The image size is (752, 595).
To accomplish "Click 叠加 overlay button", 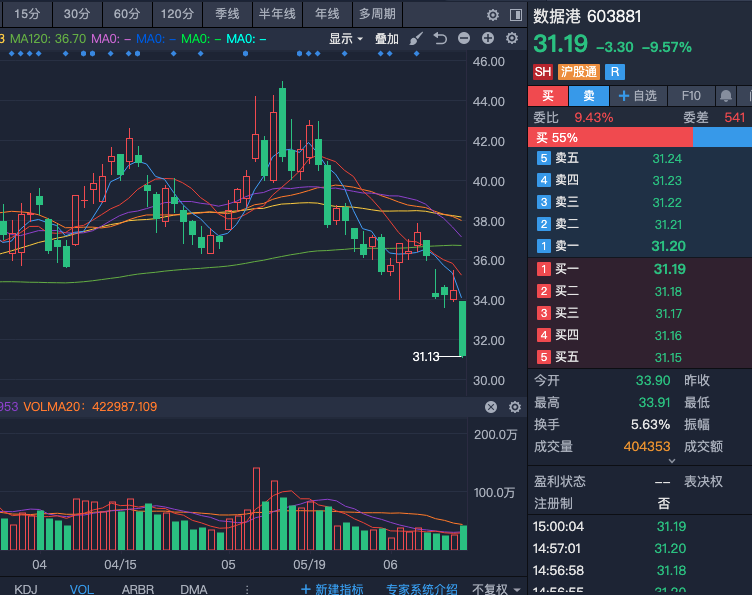I will point(387,38).
